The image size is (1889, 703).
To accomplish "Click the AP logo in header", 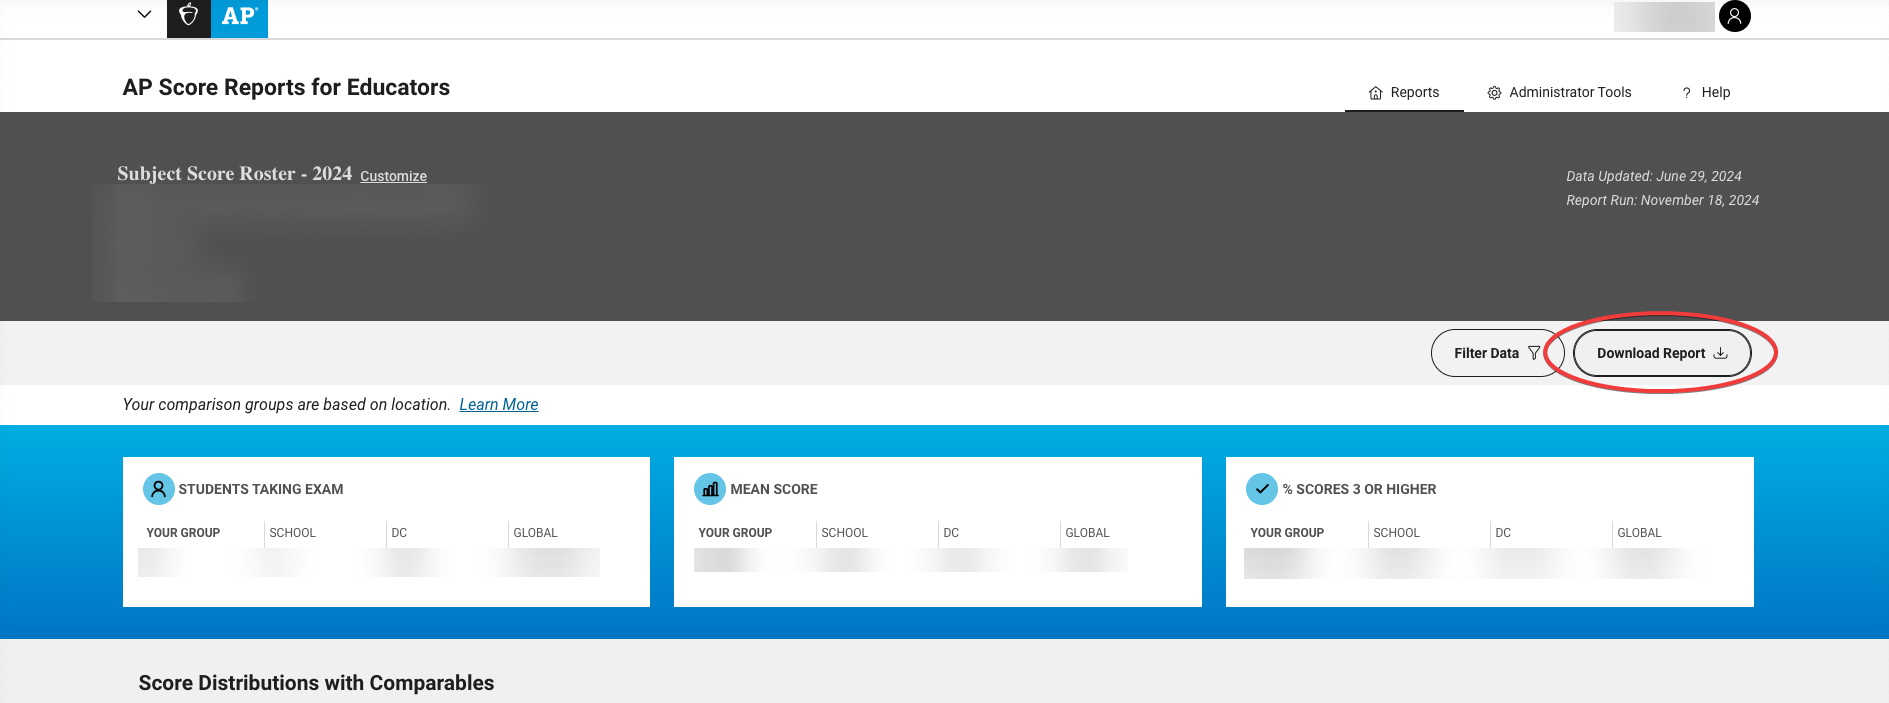I will point(240,17).
